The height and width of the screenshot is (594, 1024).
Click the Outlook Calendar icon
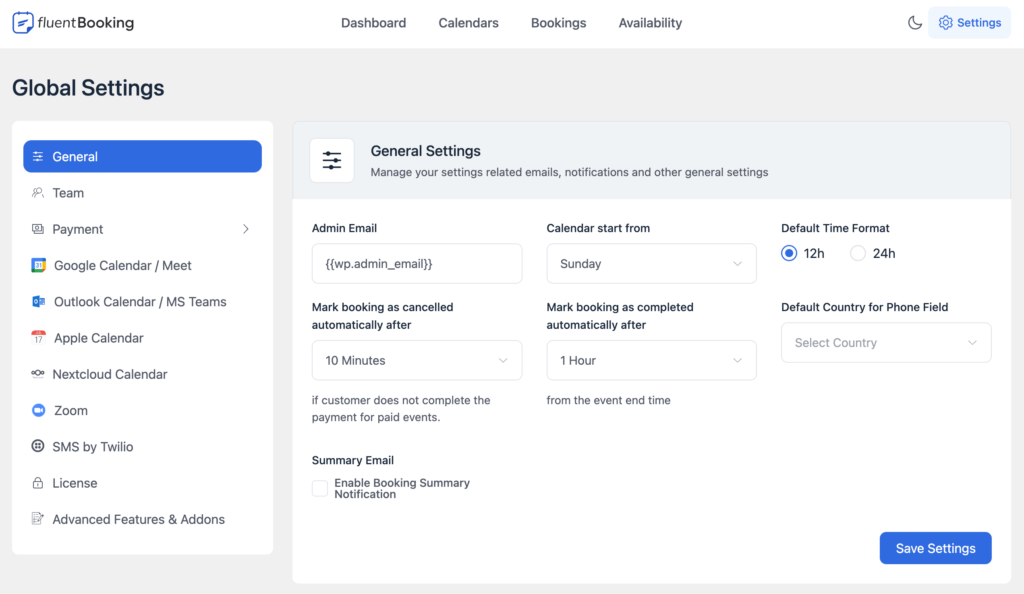point(39,302)
